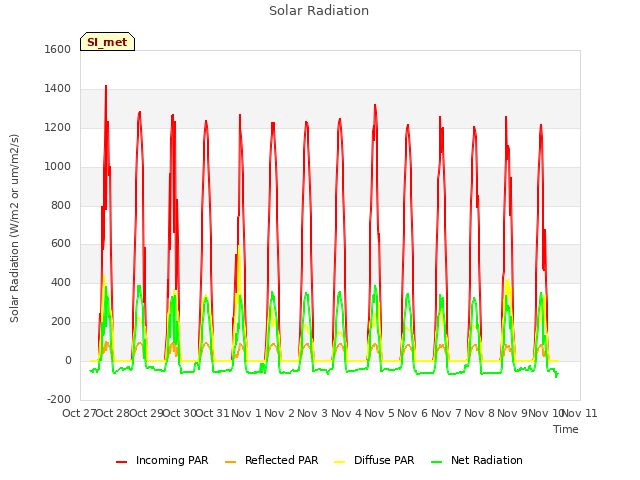Click the Nov 3 x-axis tick label
The image size is (640, 480).
coord(312,413)
